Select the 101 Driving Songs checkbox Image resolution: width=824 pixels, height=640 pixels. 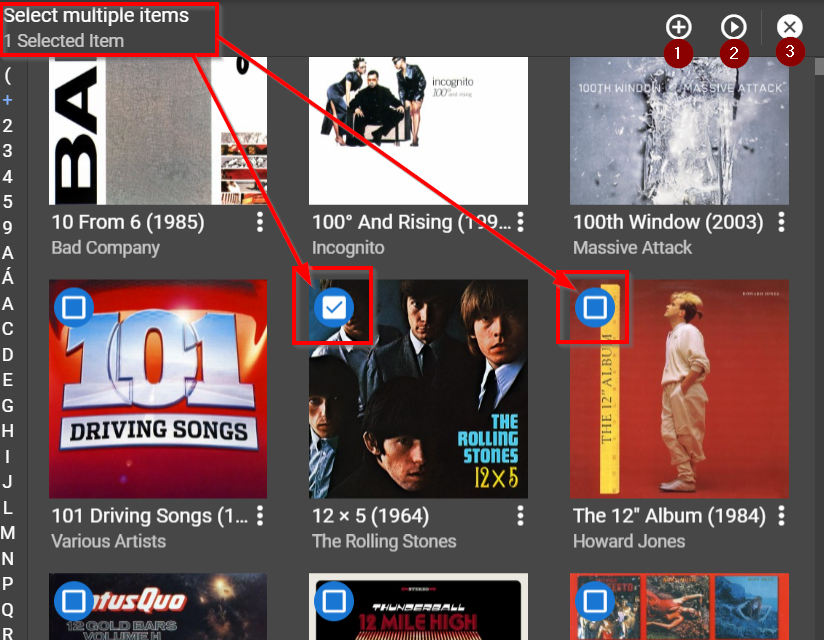73,308
